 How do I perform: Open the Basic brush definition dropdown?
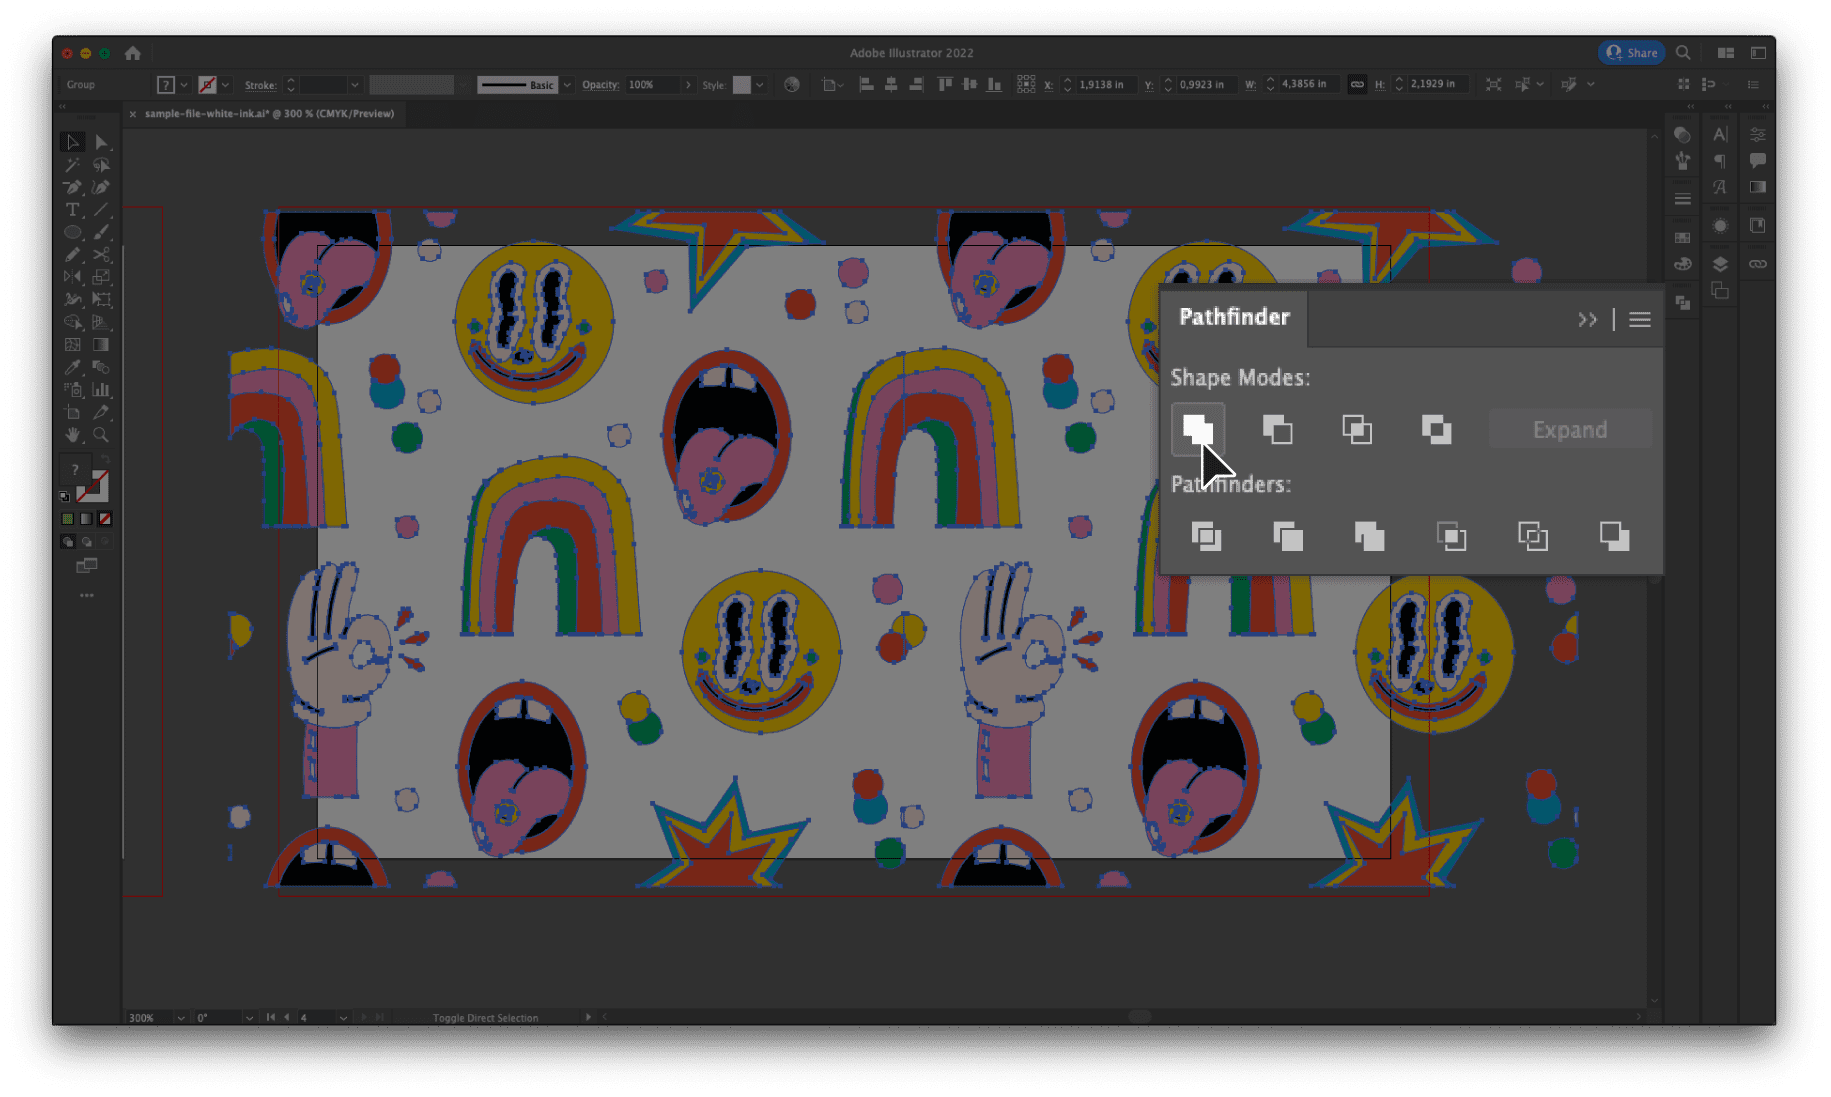coord(567,85)
